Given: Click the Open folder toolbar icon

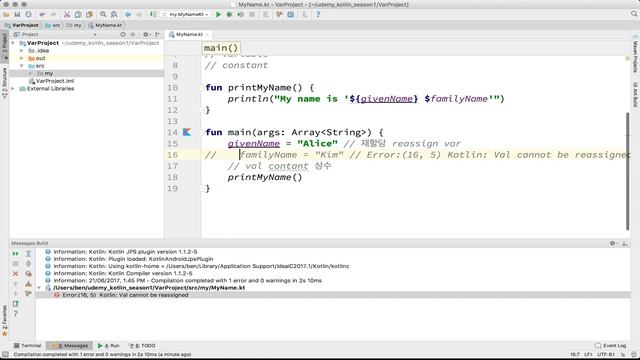Looking at the screenshot, I should pyautogui.click(x=6, y=14).
